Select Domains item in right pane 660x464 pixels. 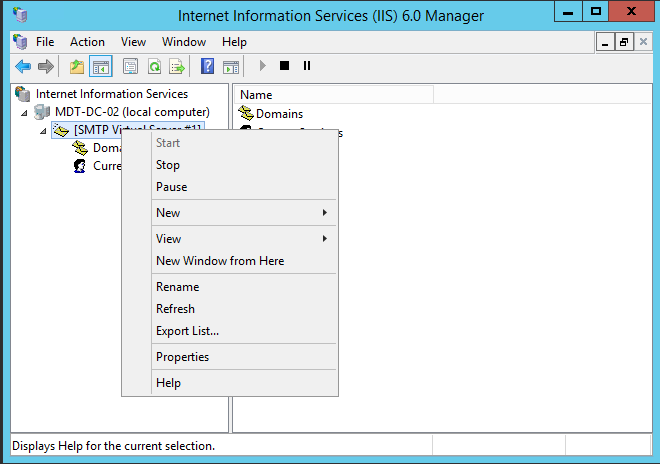(279, 114)
